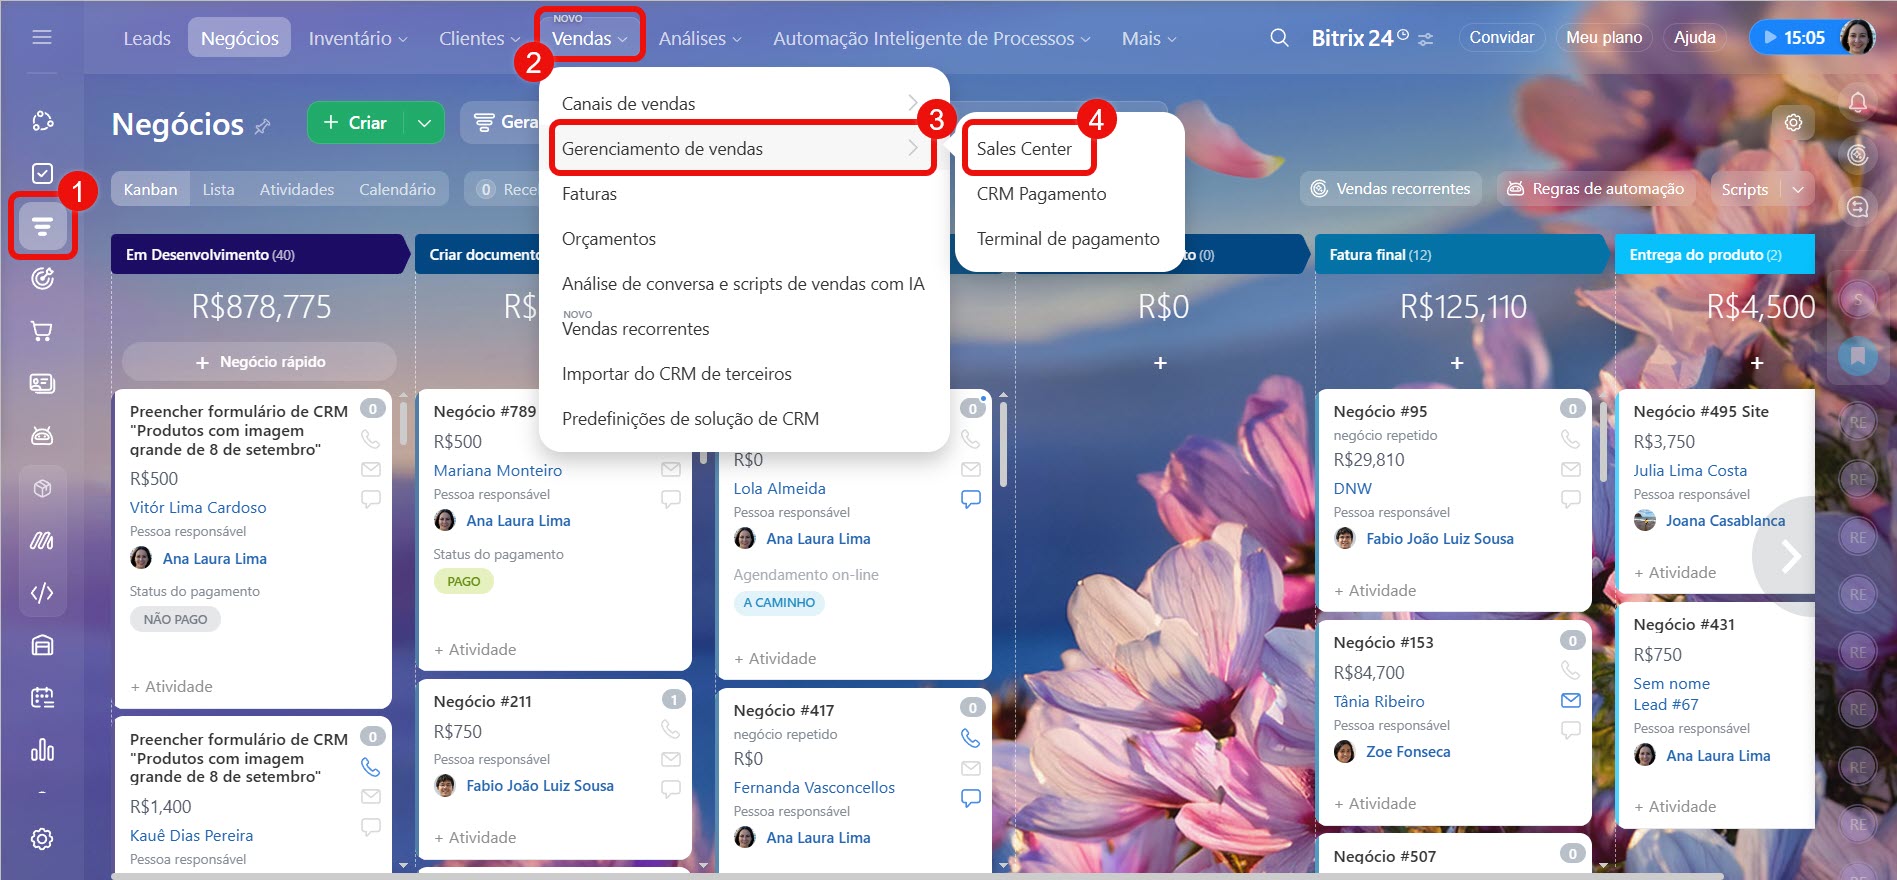Expand the Criar button dropdown arrow
1897x880 pixels.
[424, 123]
